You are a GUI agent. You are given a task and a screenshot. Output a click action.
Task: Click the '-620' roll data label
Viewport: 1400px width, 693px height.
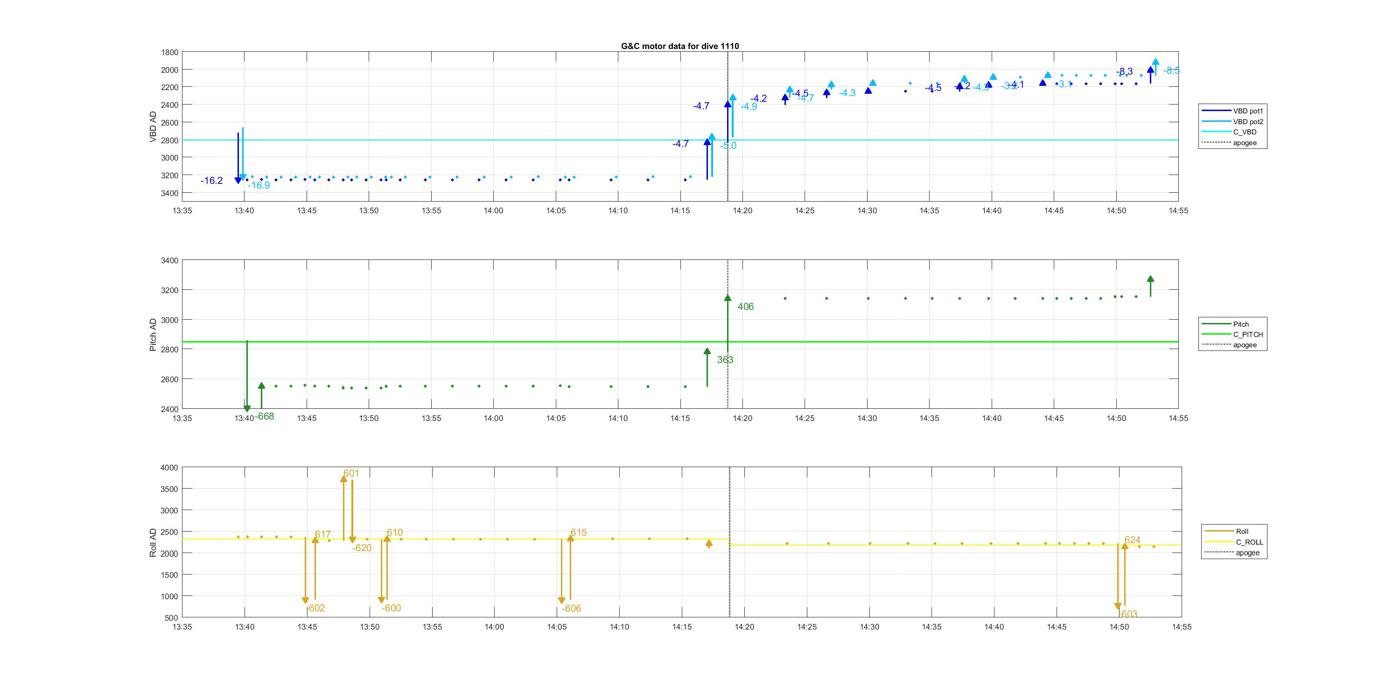point(362,548)
